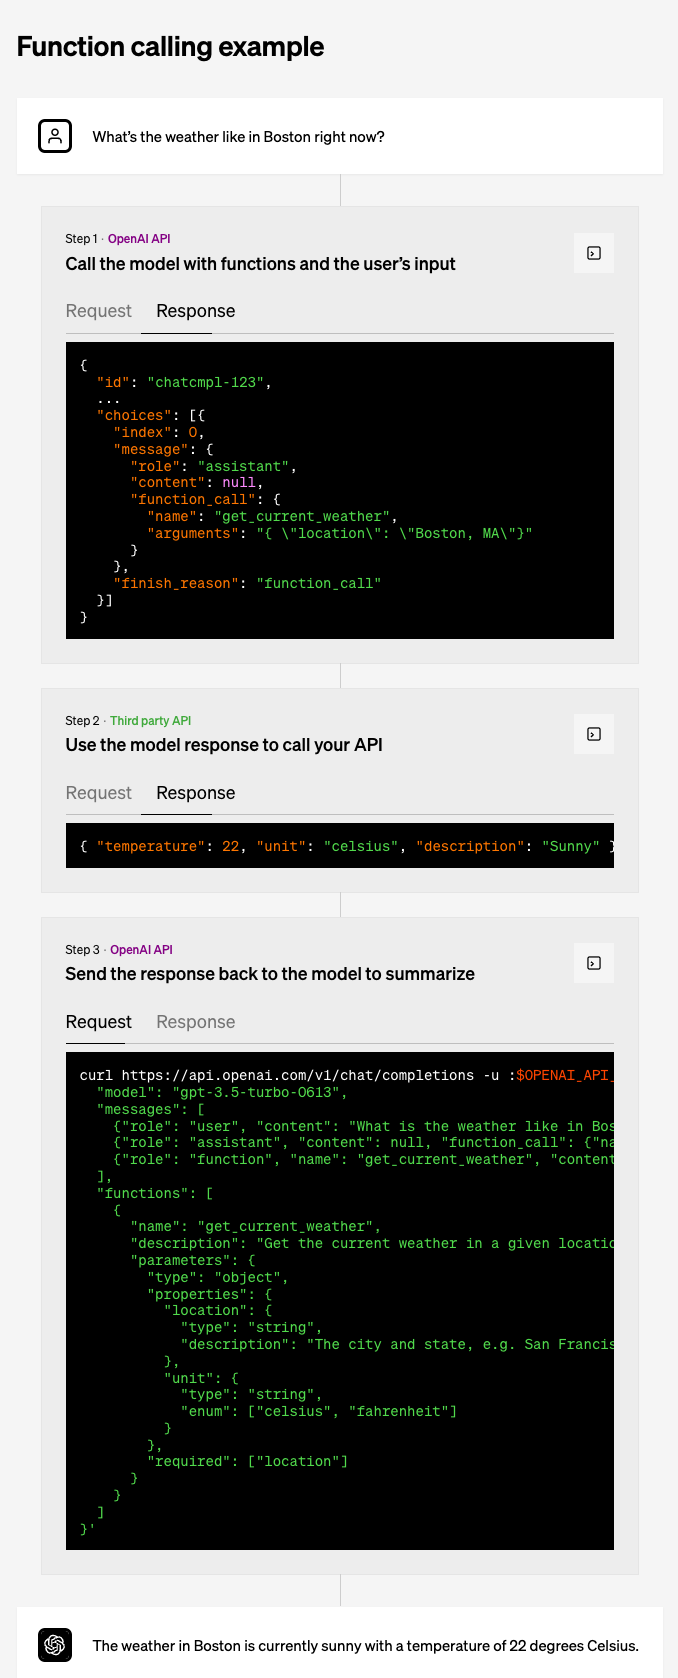
Task: Click the Step 3 terminal icon
Action: [x=594, y=963]
